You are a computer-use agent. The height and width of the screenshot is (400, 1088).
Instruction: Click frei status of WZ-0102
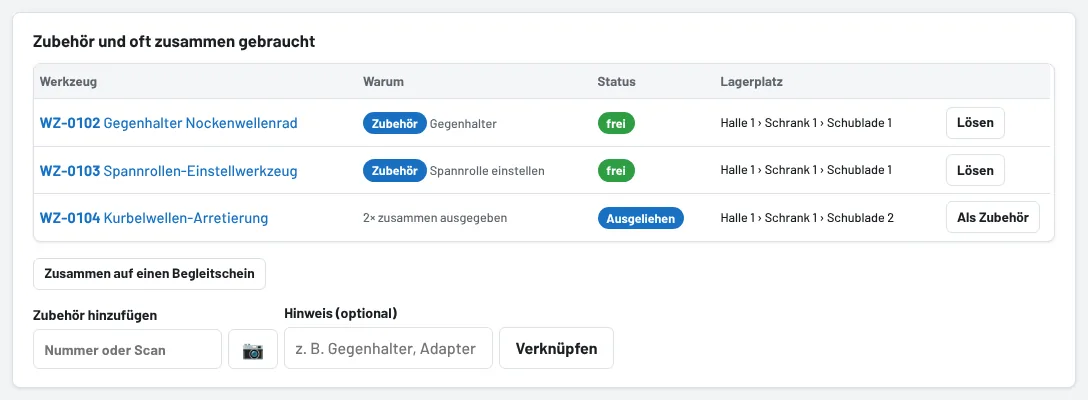click(x=616, y=123)
